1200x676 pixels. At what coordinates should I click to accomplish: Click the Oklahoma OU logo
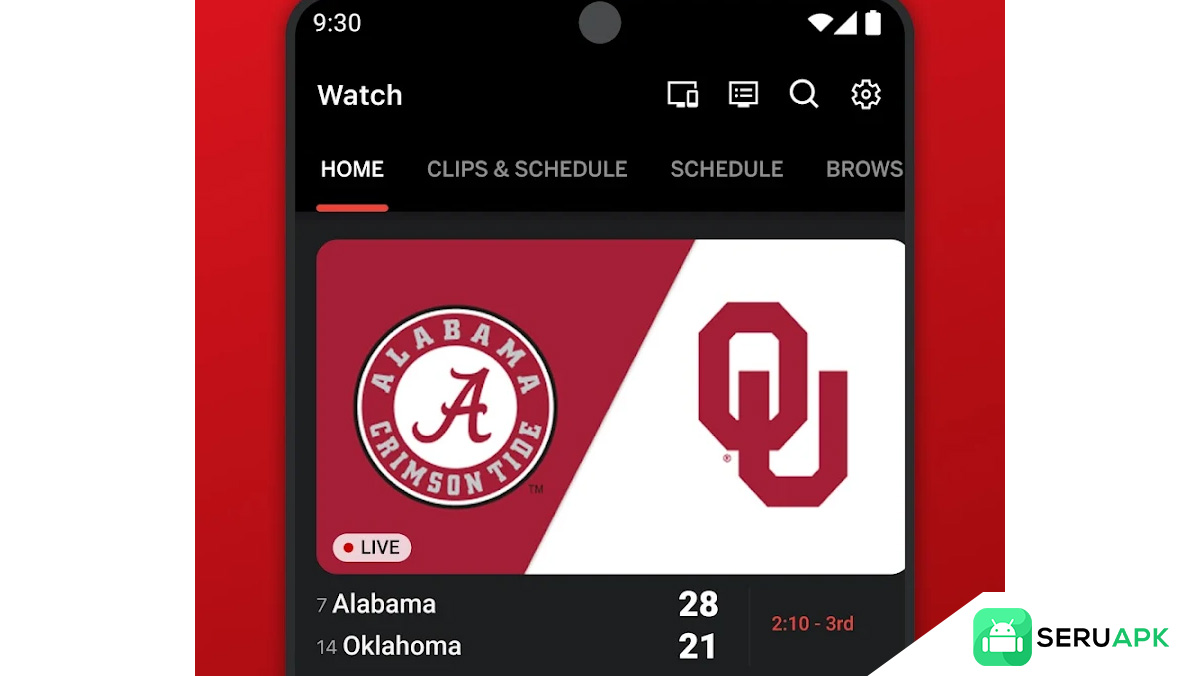(772, 403)
